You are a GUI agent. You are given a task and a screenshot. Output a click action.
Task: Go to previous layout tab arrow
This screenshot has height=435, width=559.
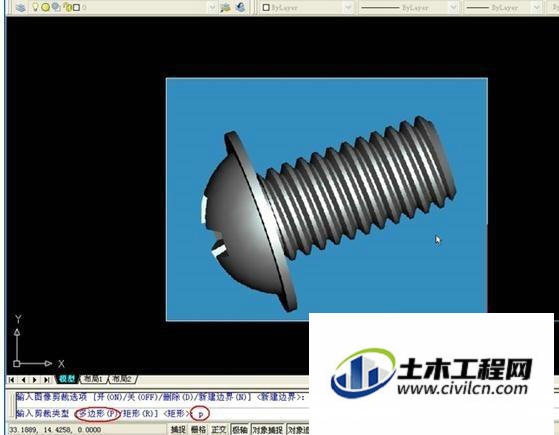23,380
